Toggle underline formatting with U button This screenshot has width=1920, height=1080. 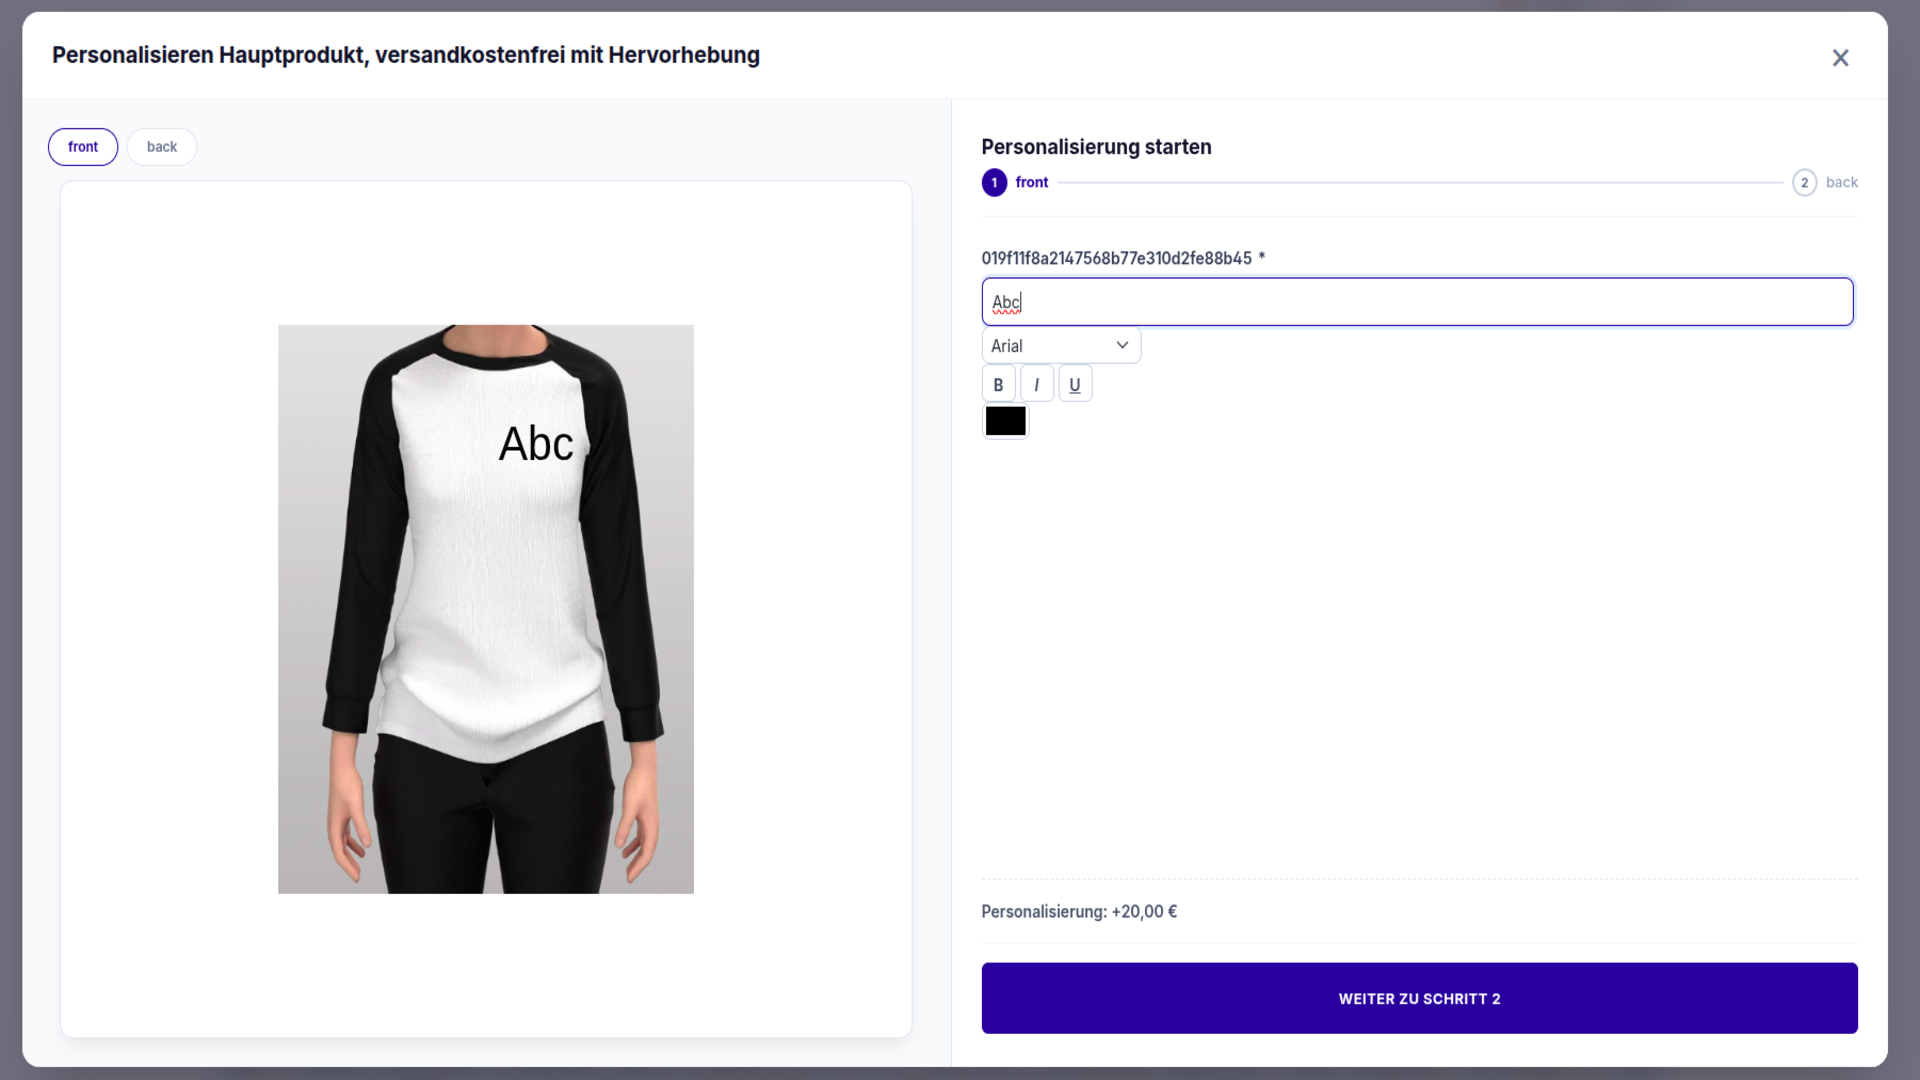[1075, 384]
